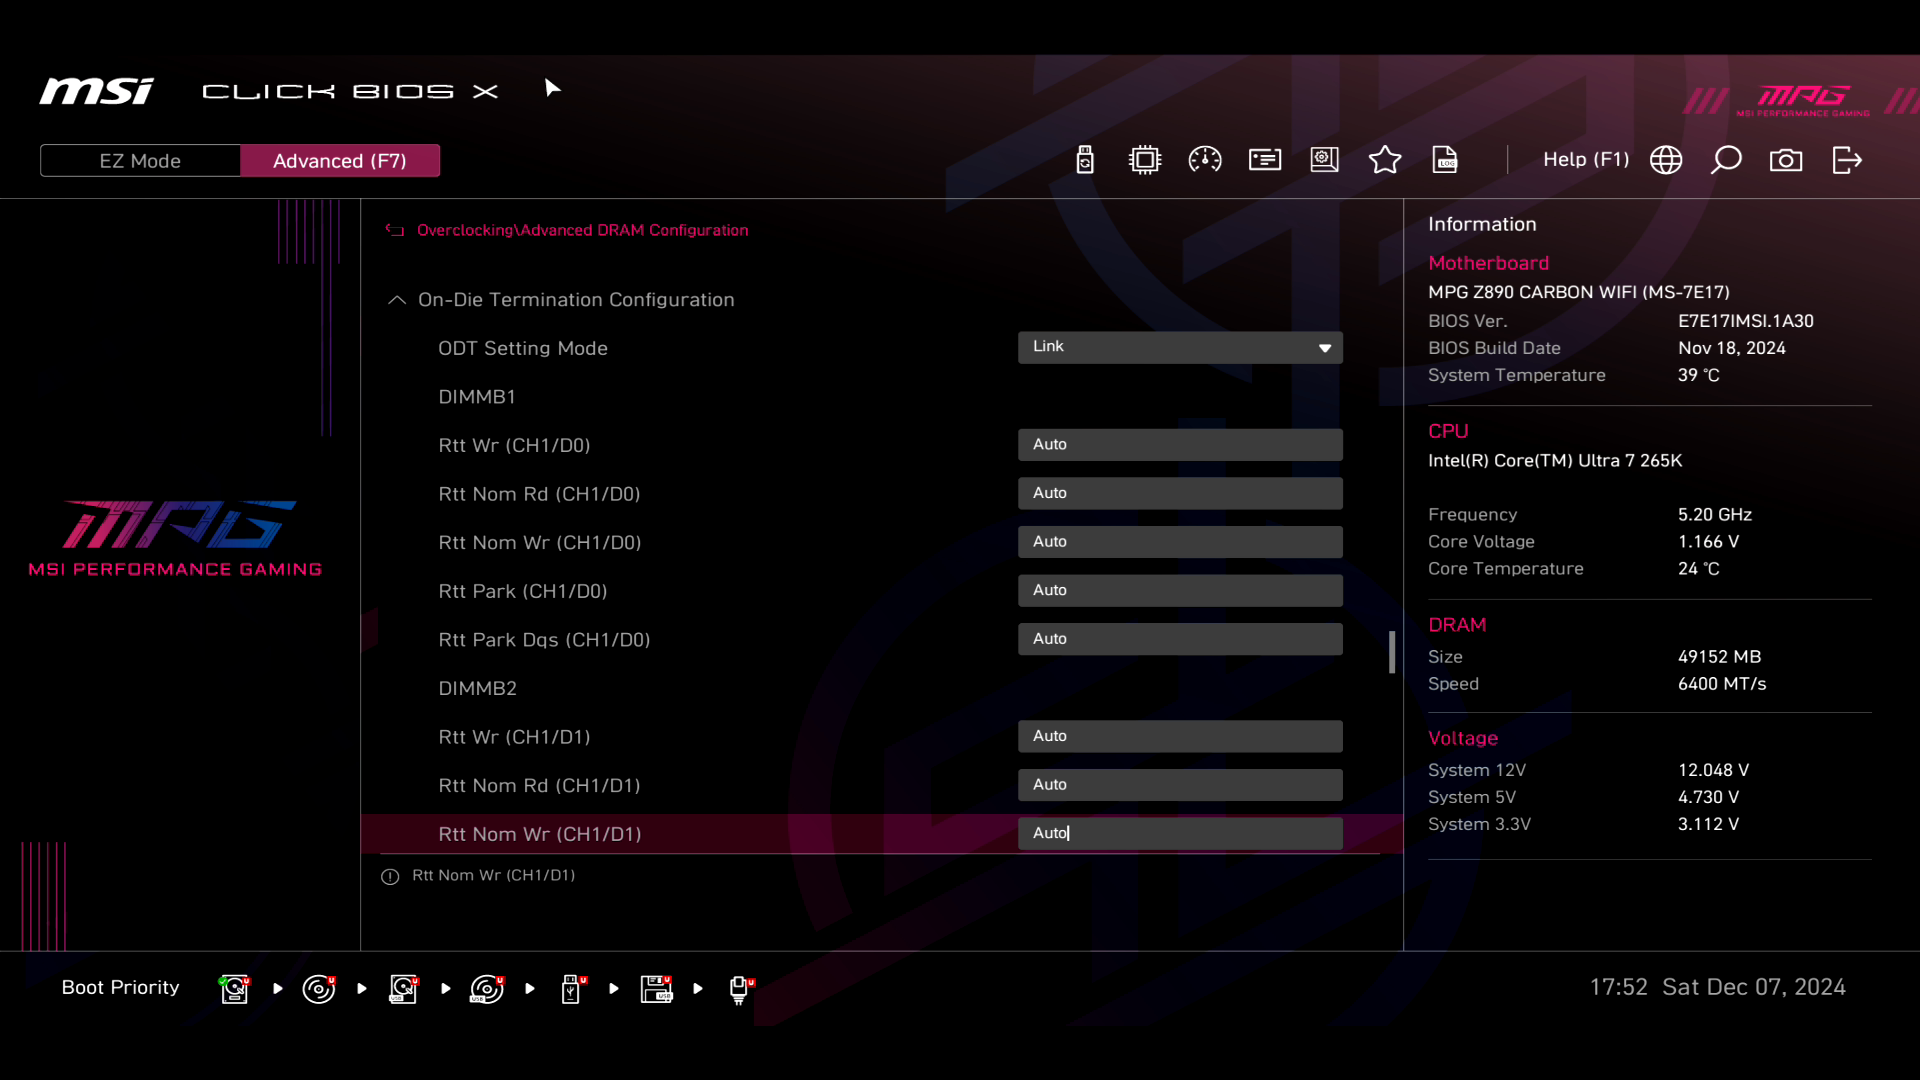Select the first hard disk boot device

(234, 988)
